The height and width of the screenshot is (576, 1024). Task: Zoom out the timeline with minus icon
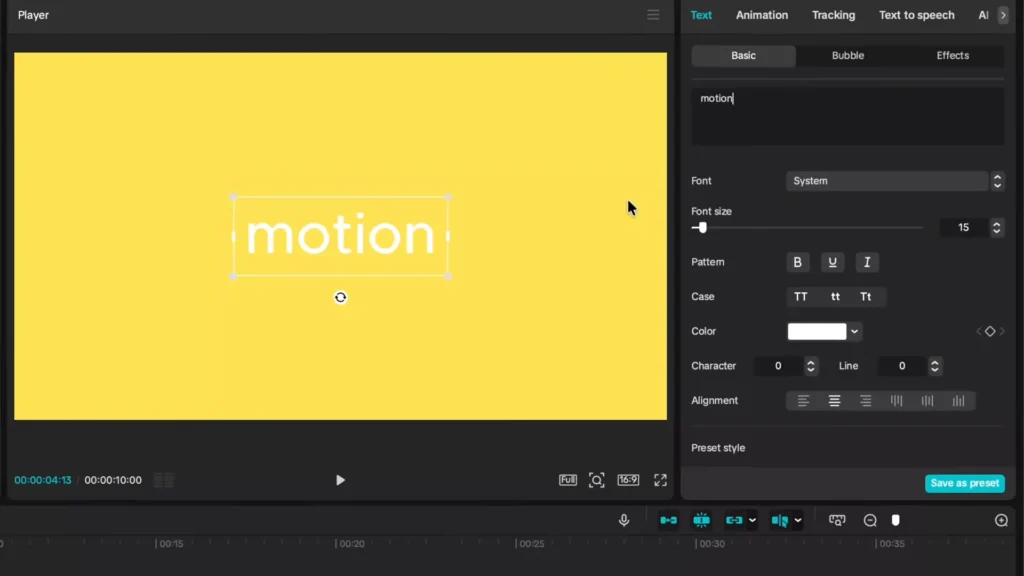pos(870,520)
